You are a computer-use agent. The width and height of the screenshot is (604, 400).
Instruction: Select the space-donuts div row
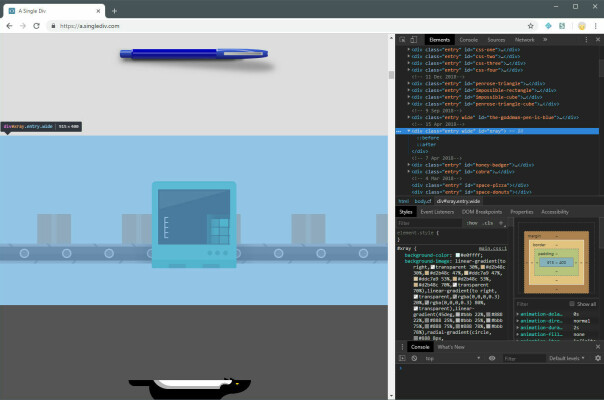(471, 192)
